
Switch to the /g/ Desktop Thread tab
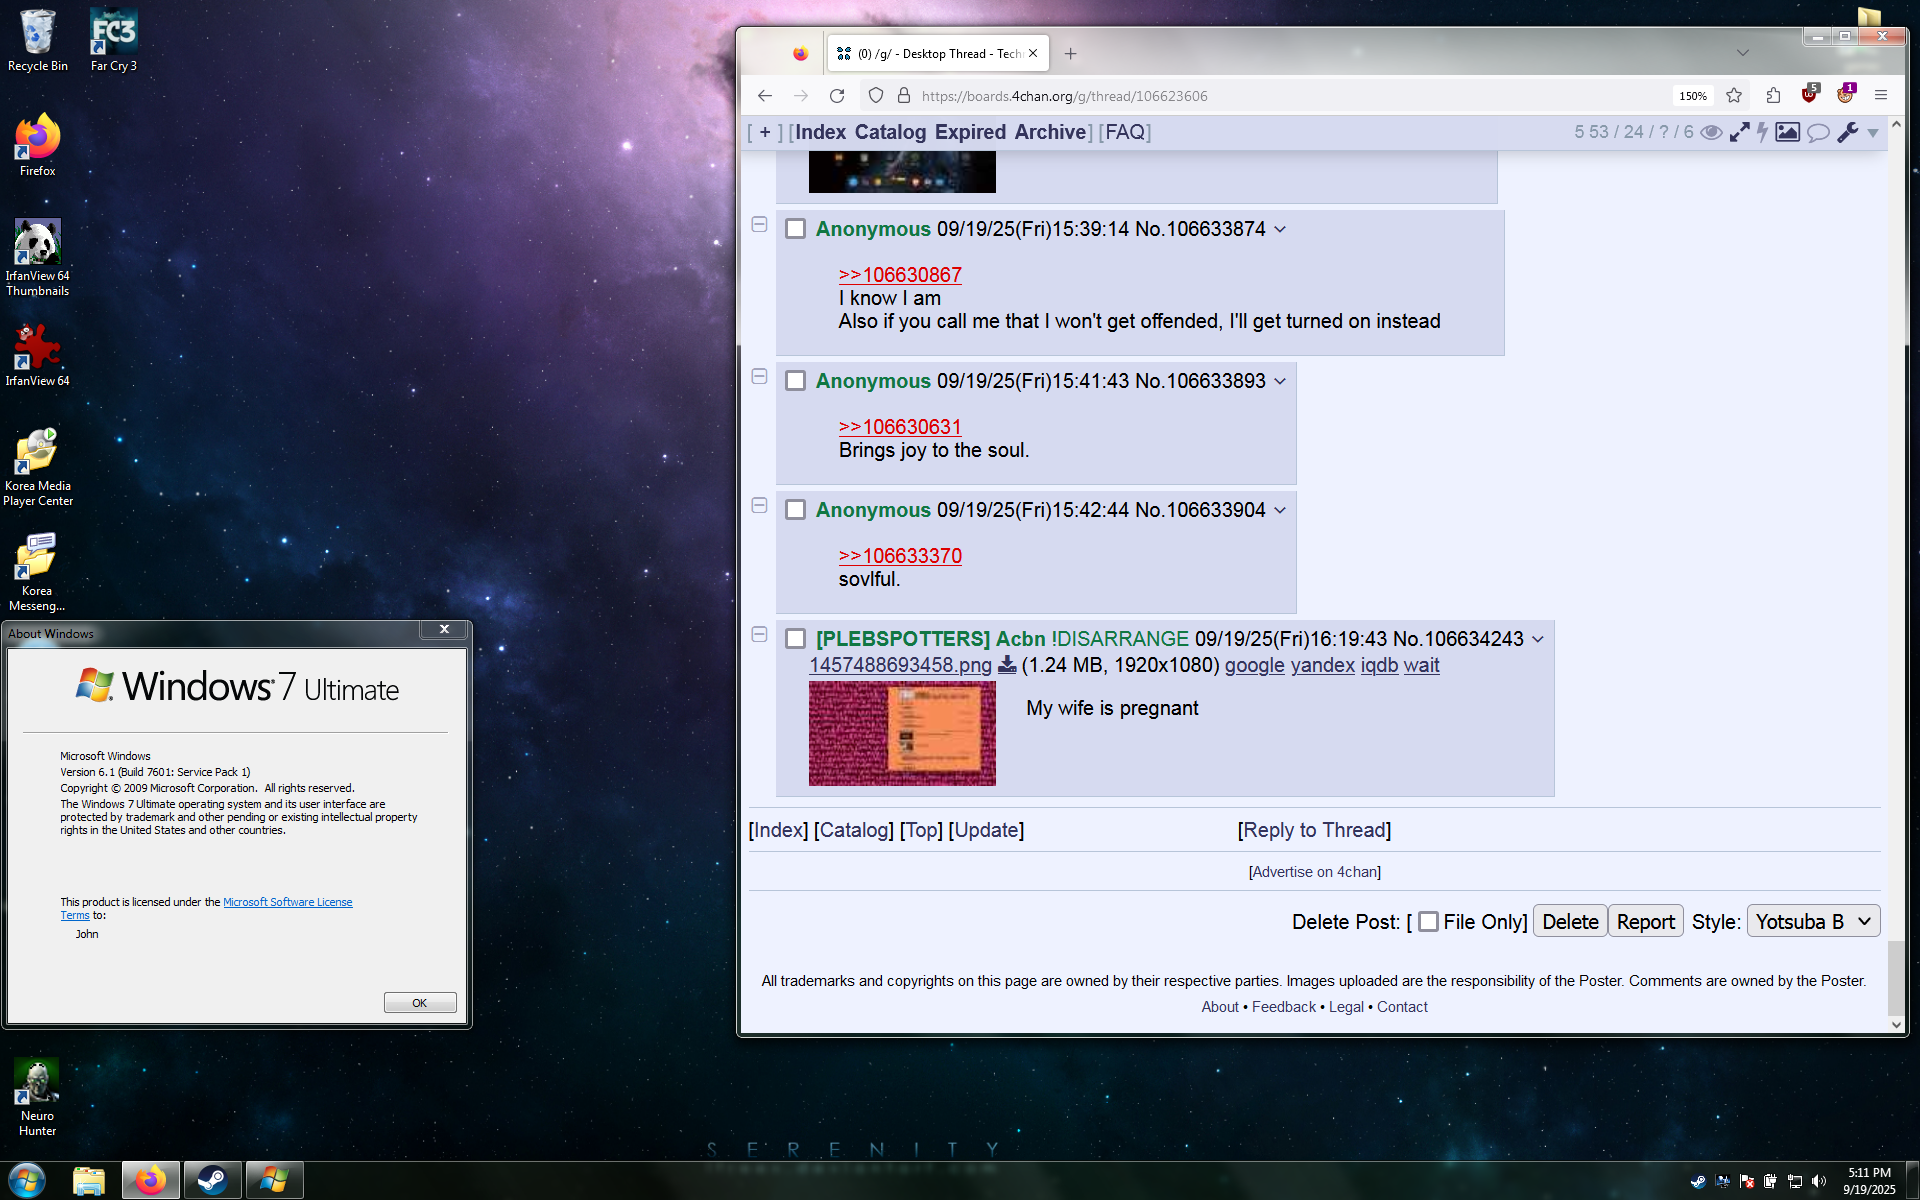pos(937,54)
